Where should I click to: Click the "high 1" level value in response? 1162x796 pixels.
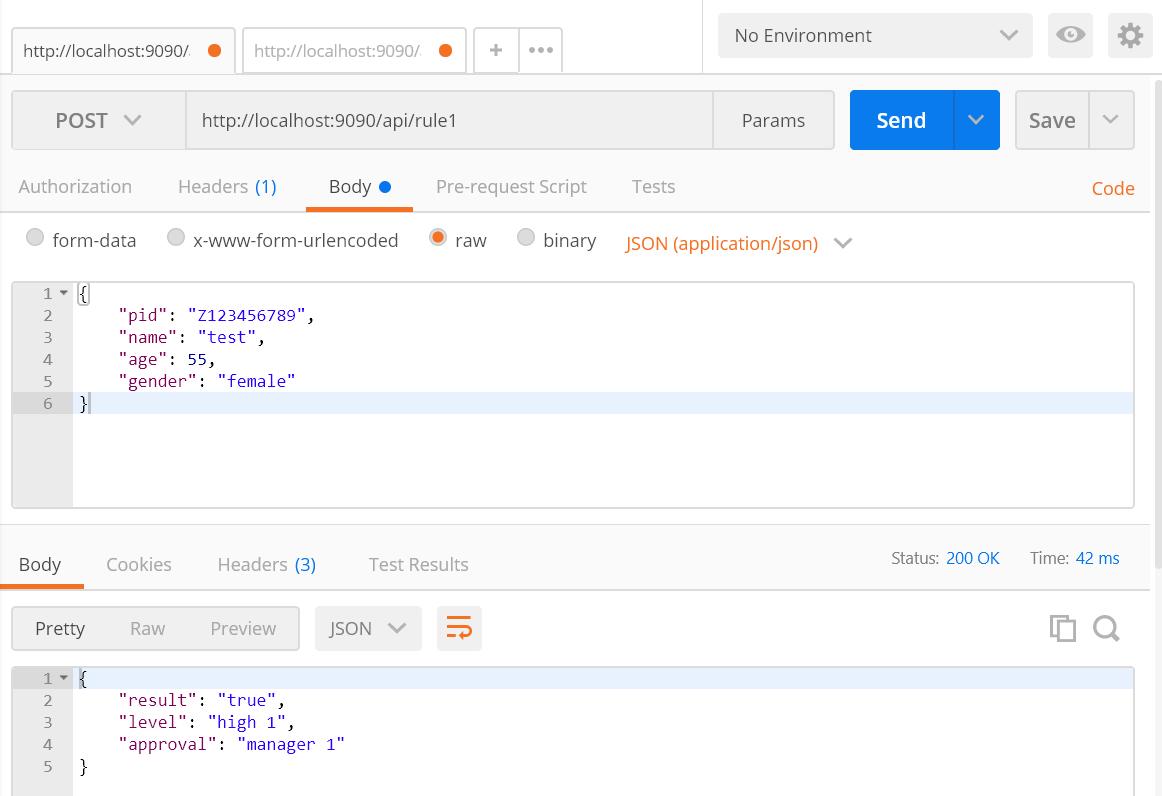(x=247, y=722)
